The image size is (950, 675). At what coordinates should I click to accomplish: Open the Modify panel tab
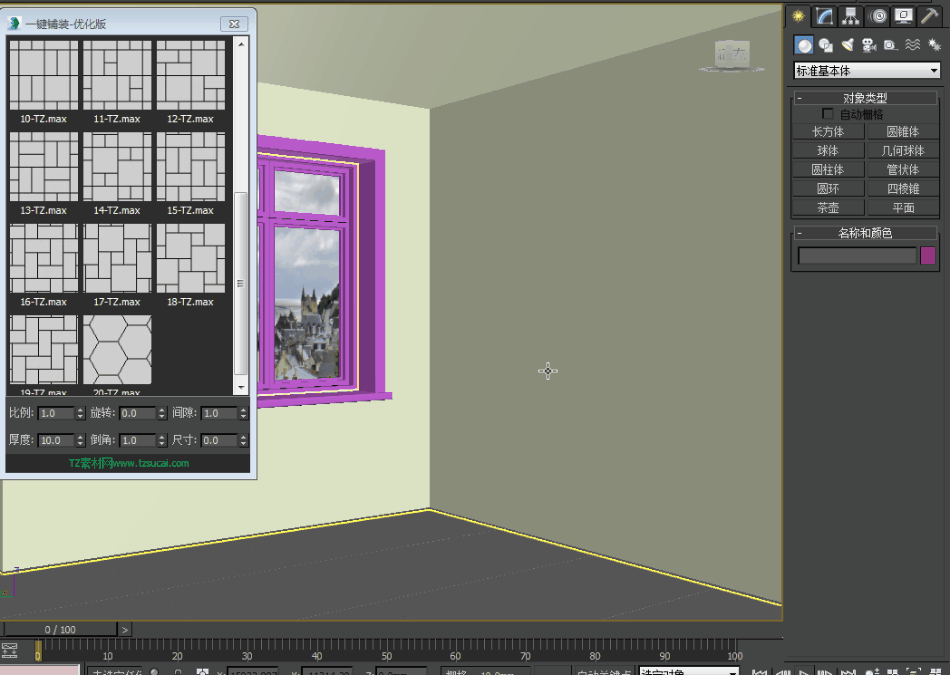pos(825,16)
